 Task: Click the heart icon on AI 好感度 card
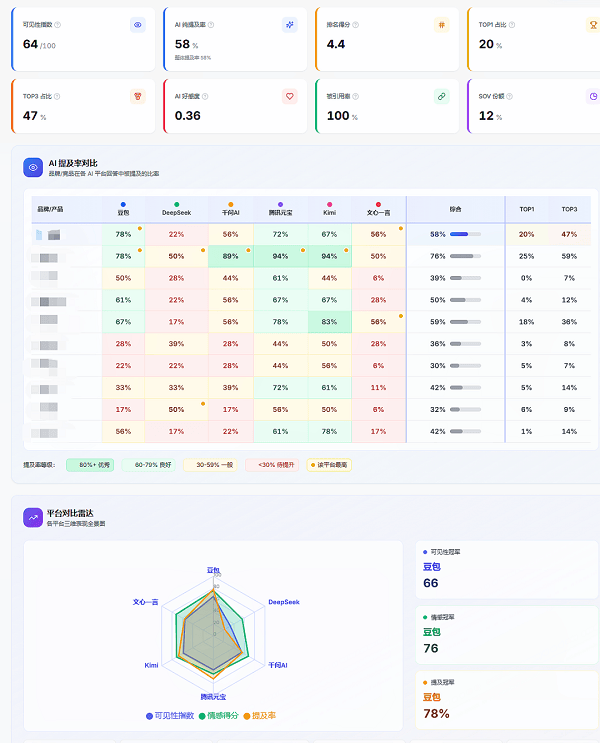290,96
